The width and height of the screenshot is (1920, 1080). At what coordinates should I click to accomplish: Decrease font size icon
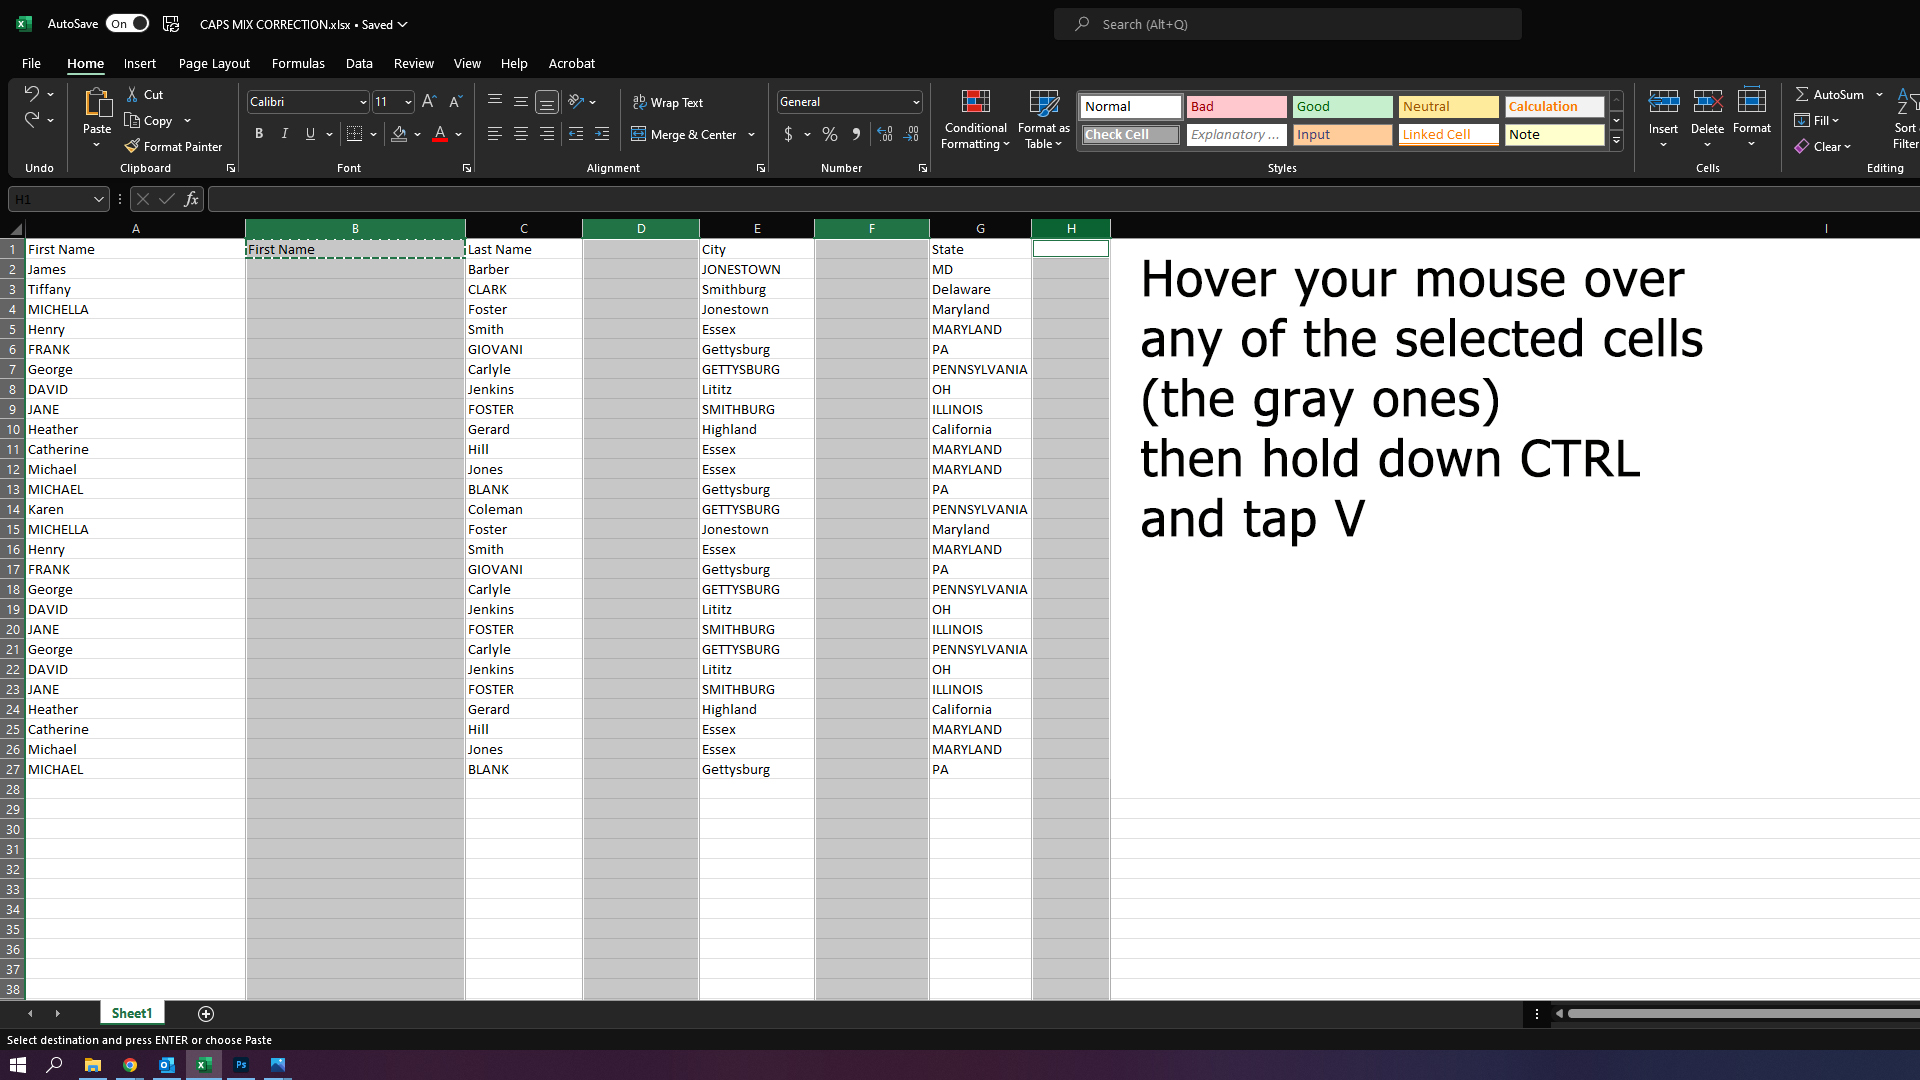click(455, 101)
